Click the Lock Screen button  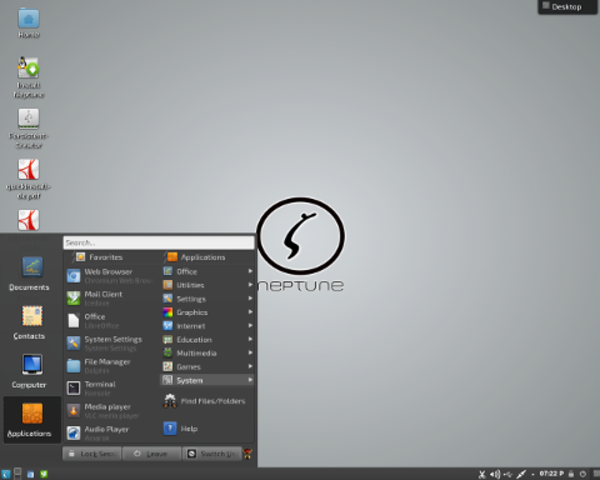click(x=92, y=454)
